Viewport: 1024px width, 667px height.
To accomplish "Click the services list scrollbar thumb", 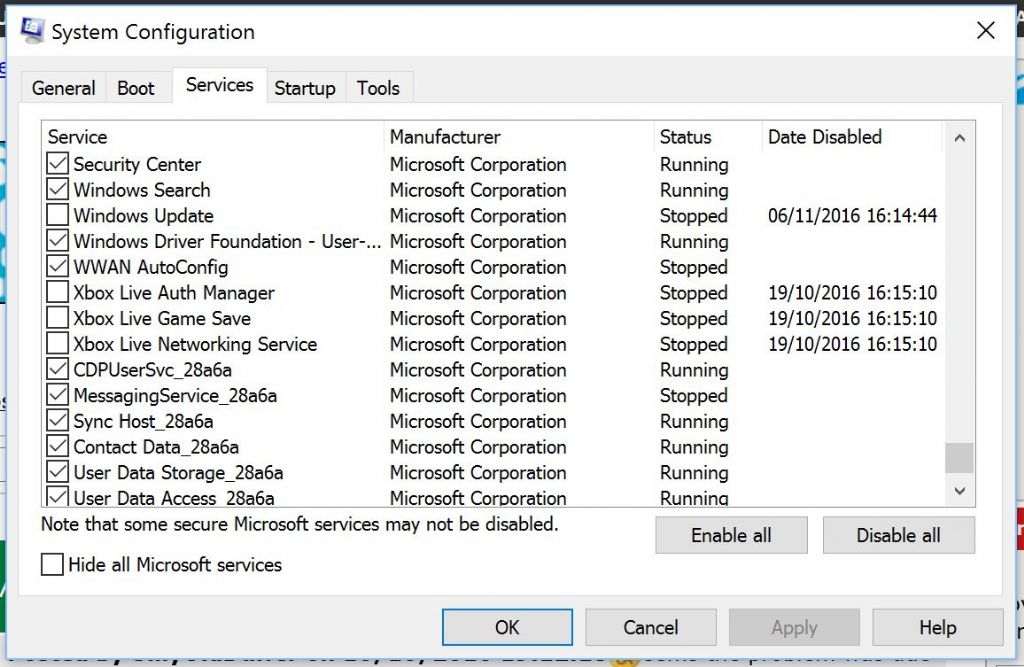I will [959, 457].
